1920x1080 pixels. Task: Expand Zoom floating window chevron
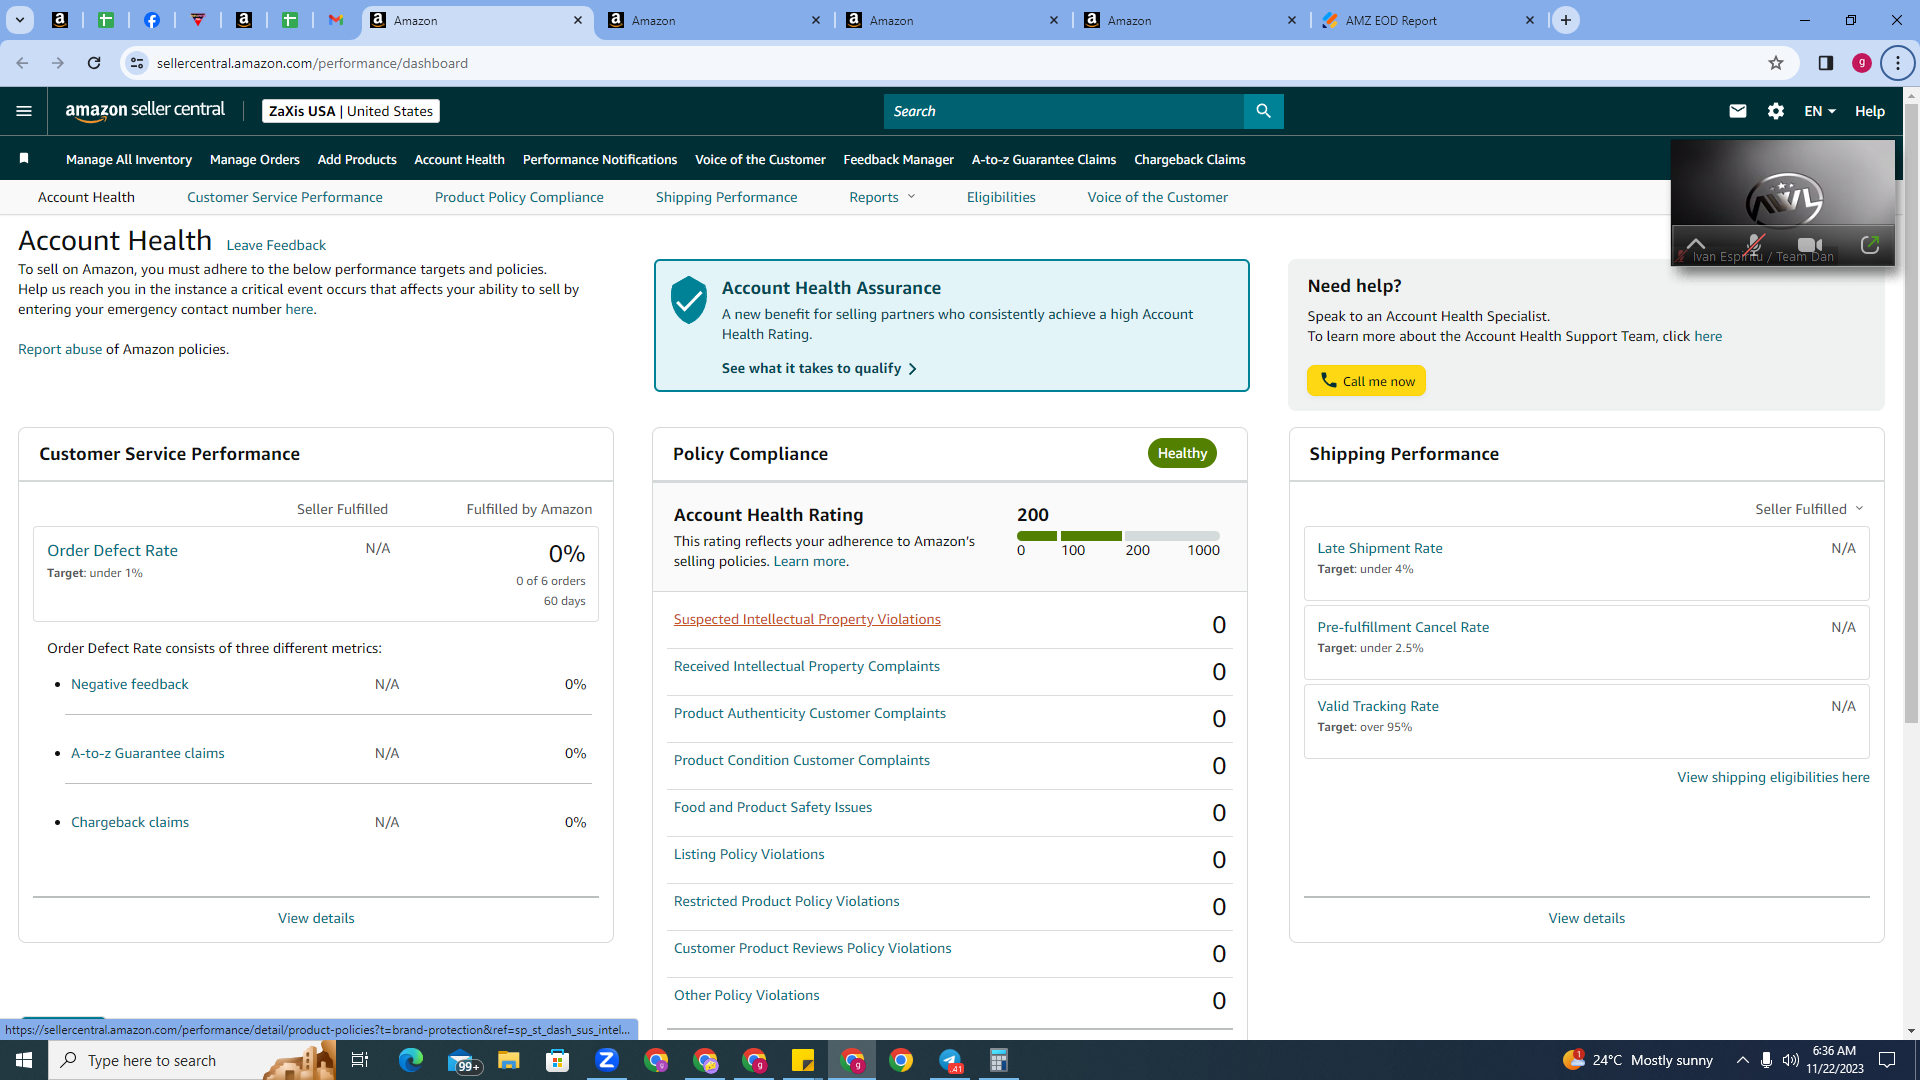(x=1696, y=245)
